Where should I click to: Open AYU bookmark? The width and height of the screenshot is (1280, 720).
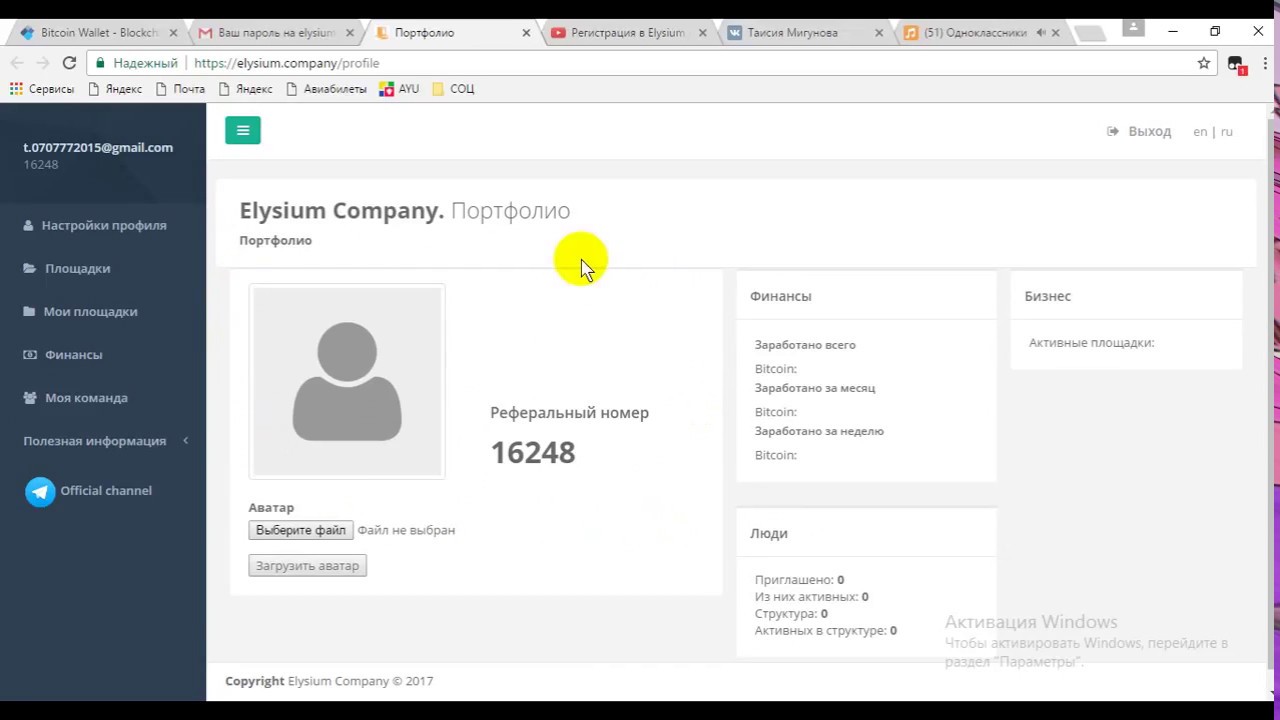coord(399,89)
